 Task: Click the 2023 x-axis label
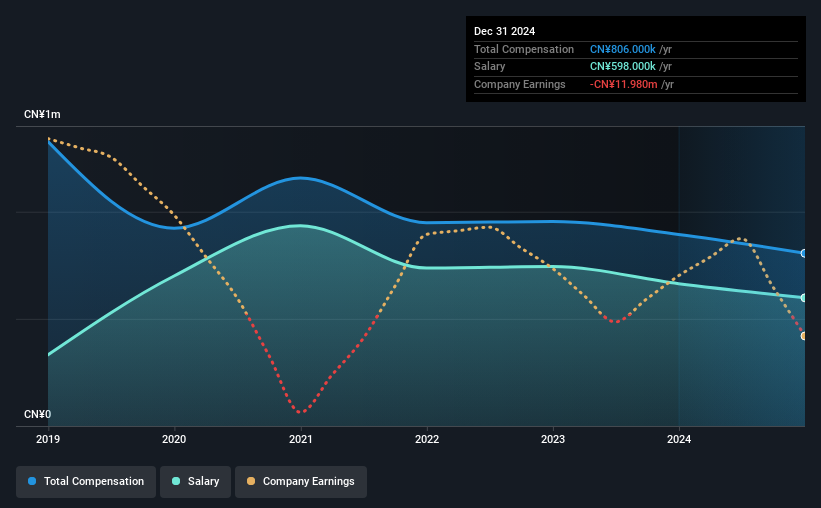pyautogui.click(x=553, y=439)
